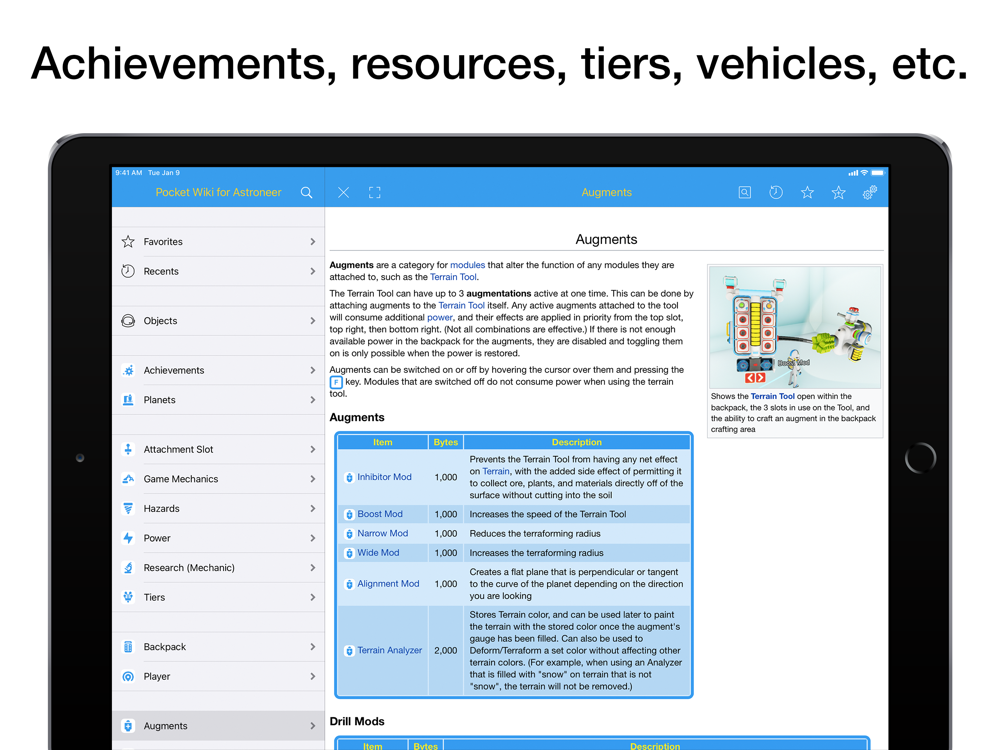Open the Narrow Mod link
Image resolution: width=1000 pixels, height=750 pixels.
(383, 533)
